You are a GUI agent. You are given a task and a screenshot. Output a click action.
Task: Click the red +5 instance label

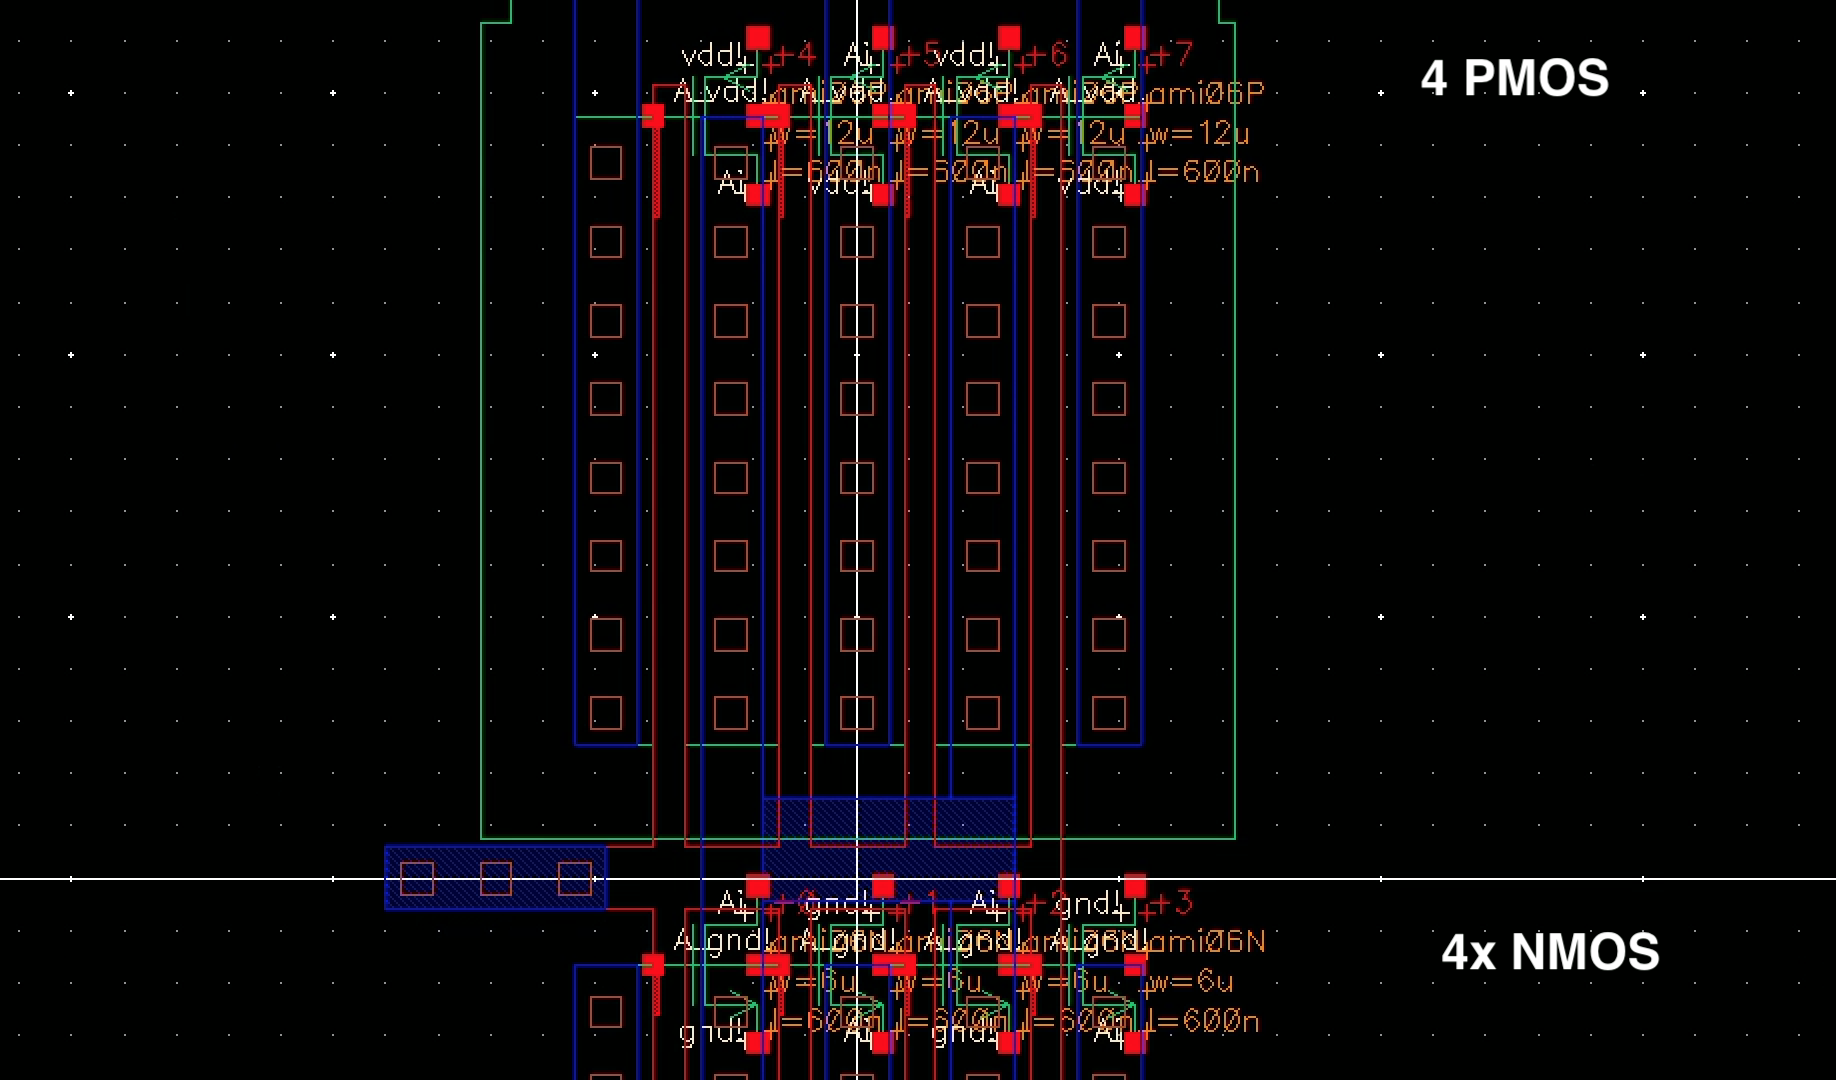click(x=920, y=55)
